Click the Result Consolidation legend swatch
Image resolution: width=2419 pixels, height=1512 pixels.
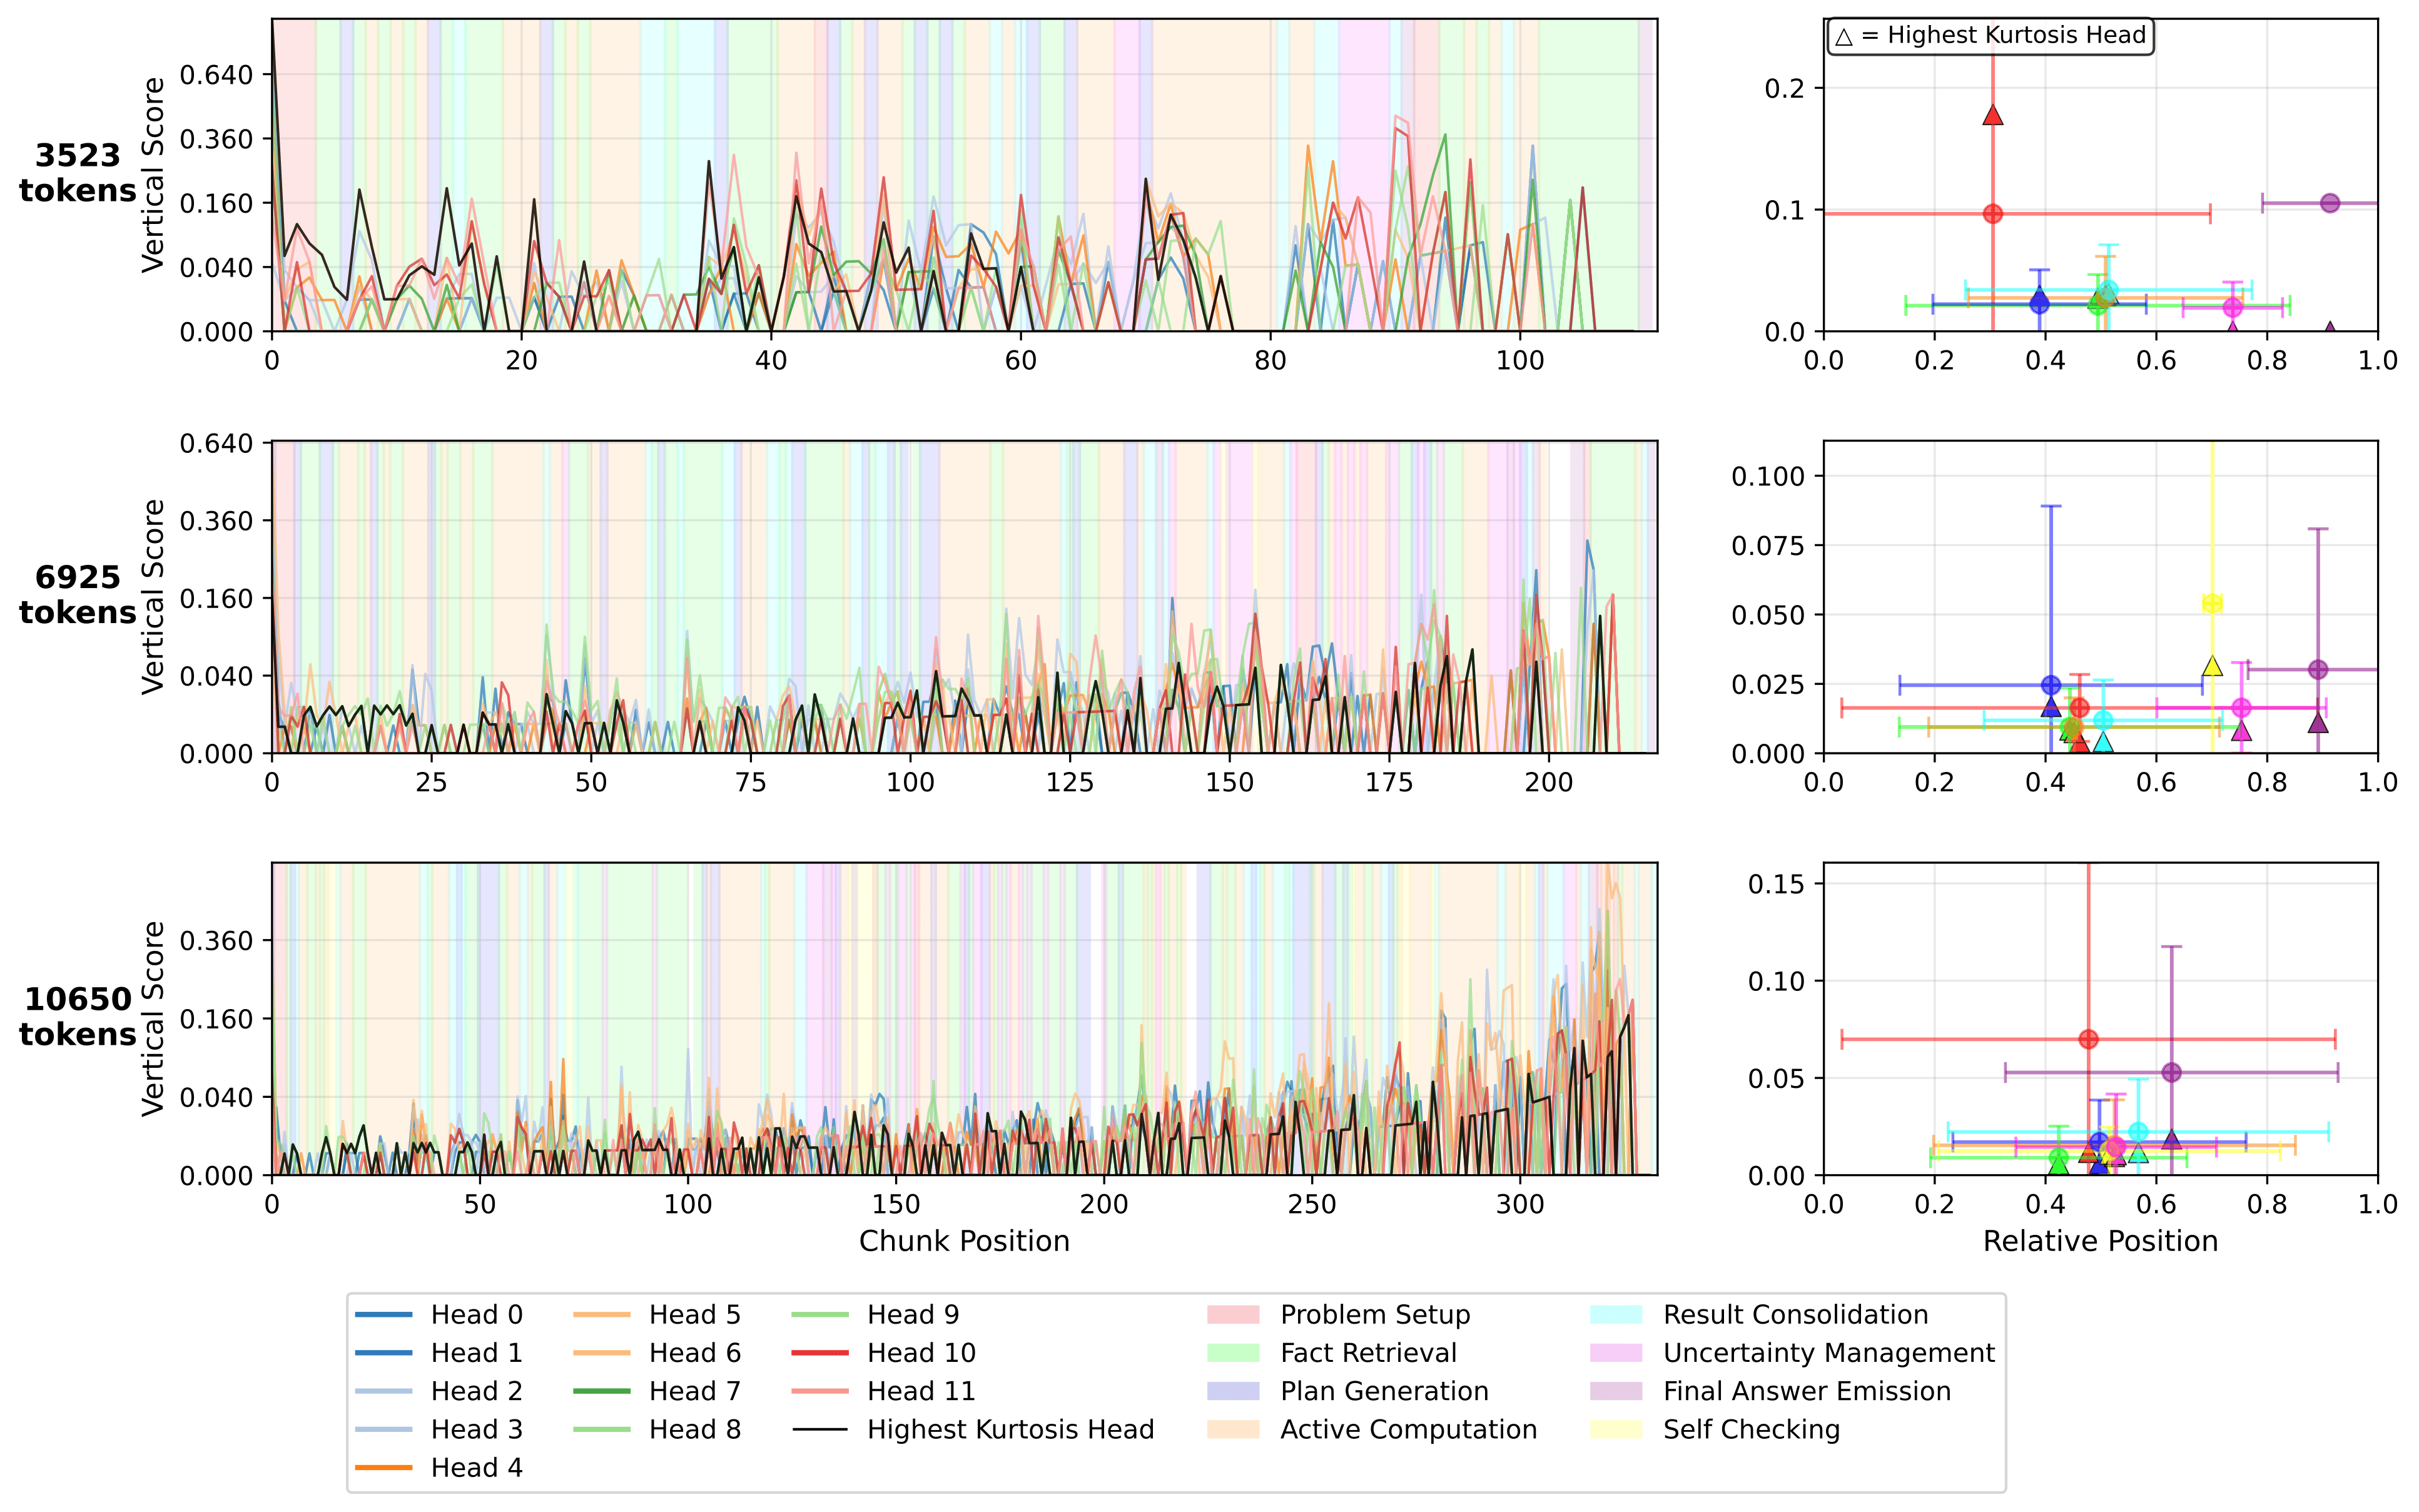click(x=1615, y=1314)
